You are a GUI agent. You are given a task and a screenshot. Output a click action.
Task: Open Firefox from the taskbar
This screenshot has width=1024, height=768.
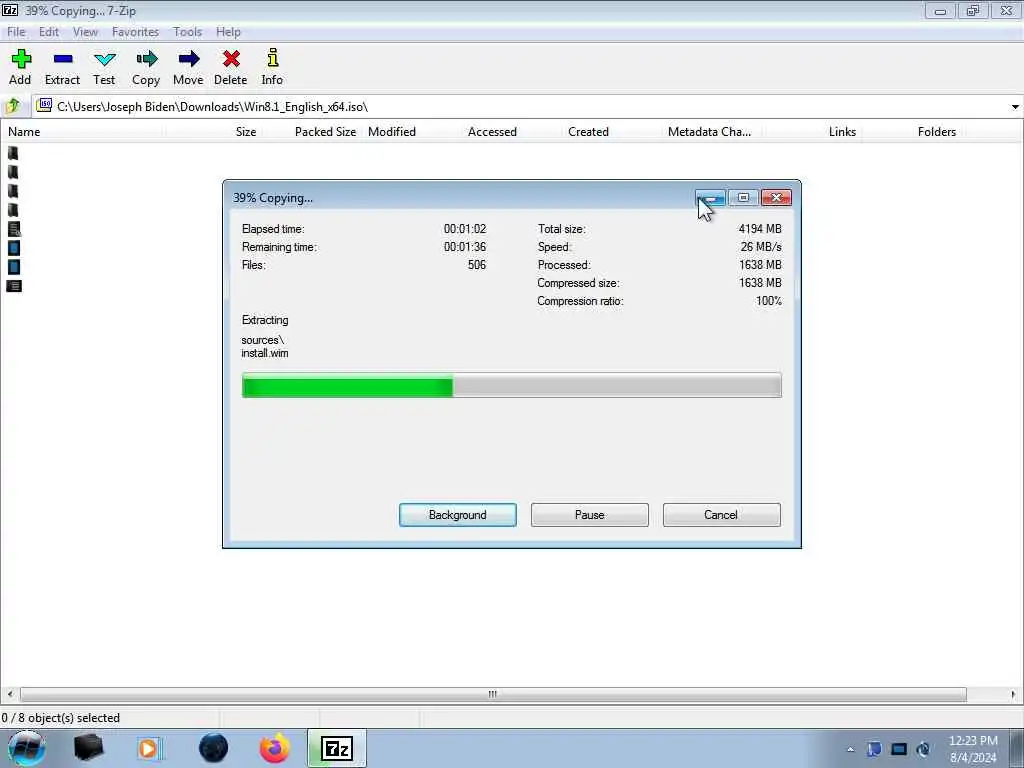[x=274, y=748]
